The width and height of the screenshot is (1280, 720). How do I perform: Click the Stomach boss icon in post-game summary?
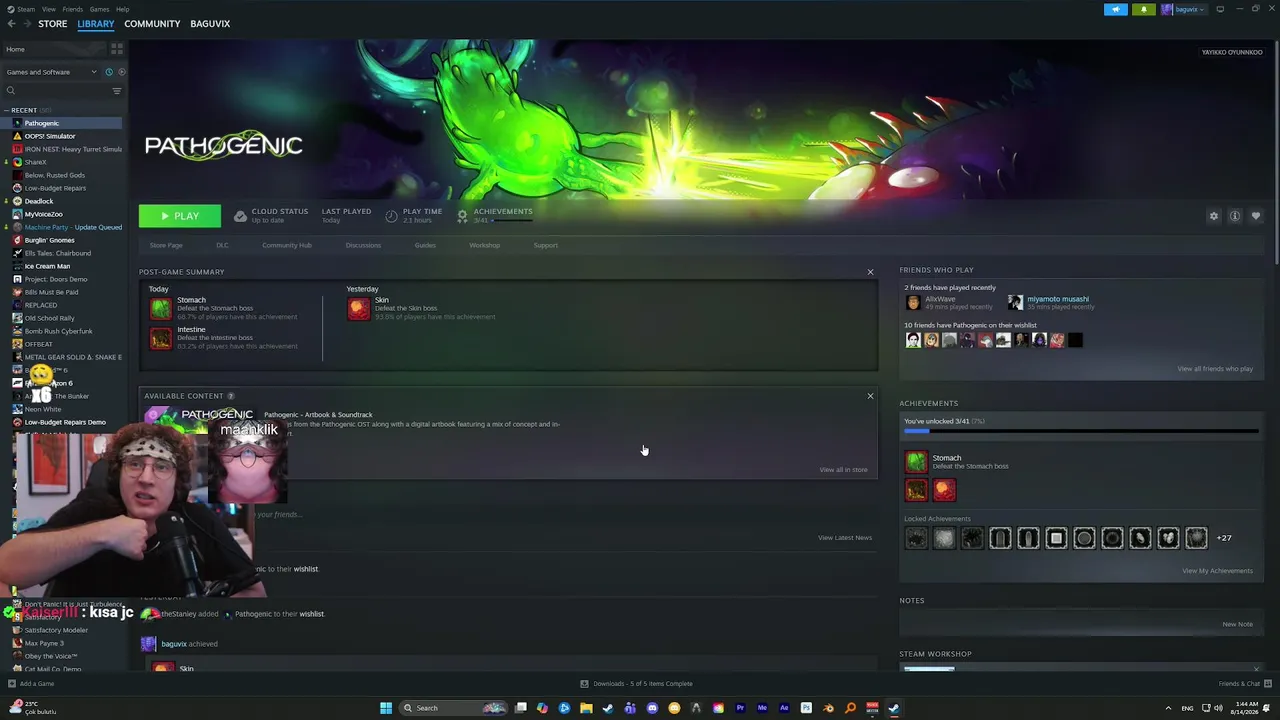tap(160, 309)
